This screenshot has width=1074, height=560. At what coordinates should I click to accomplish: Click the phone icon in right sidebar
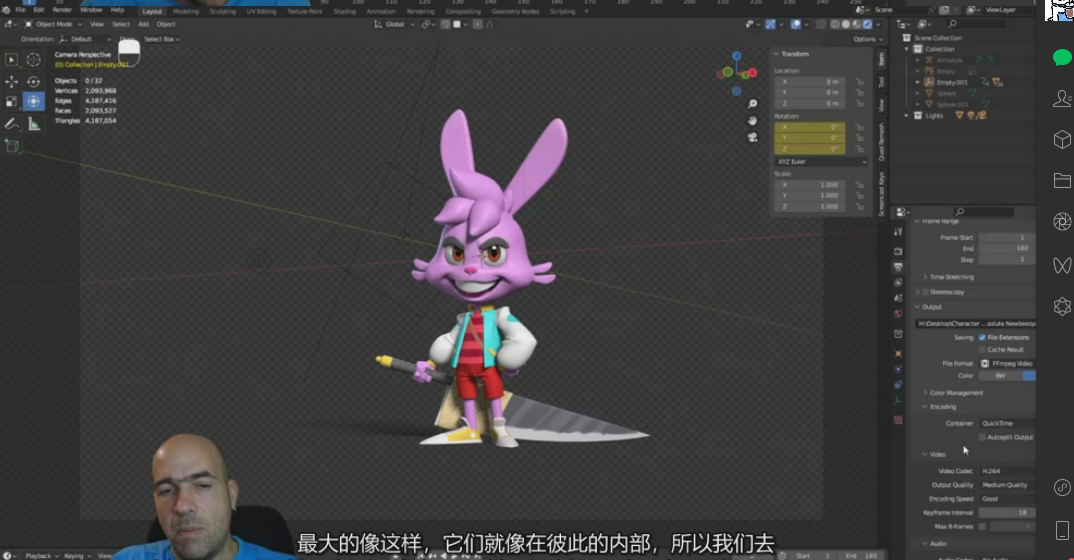coord(1062,531)
